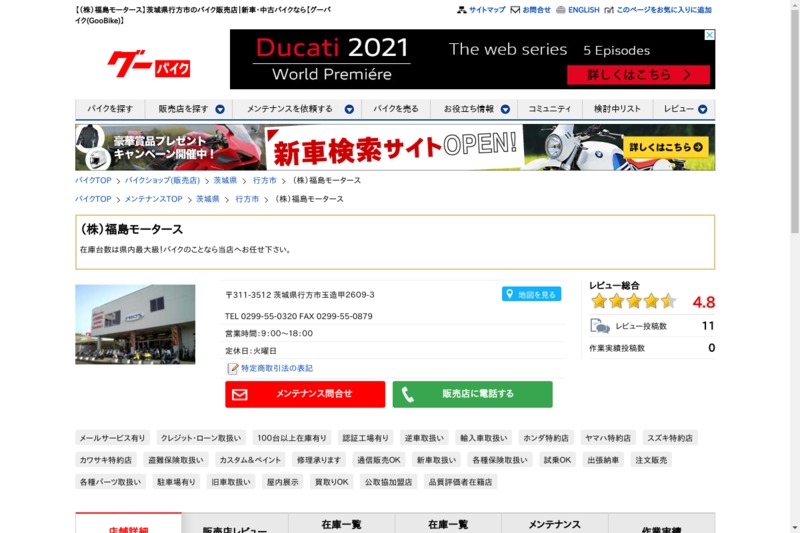Click the add-to-favorites icon in header
Image resolution: width=800 pixels, height=533 pixels.
tap(609, 10)
